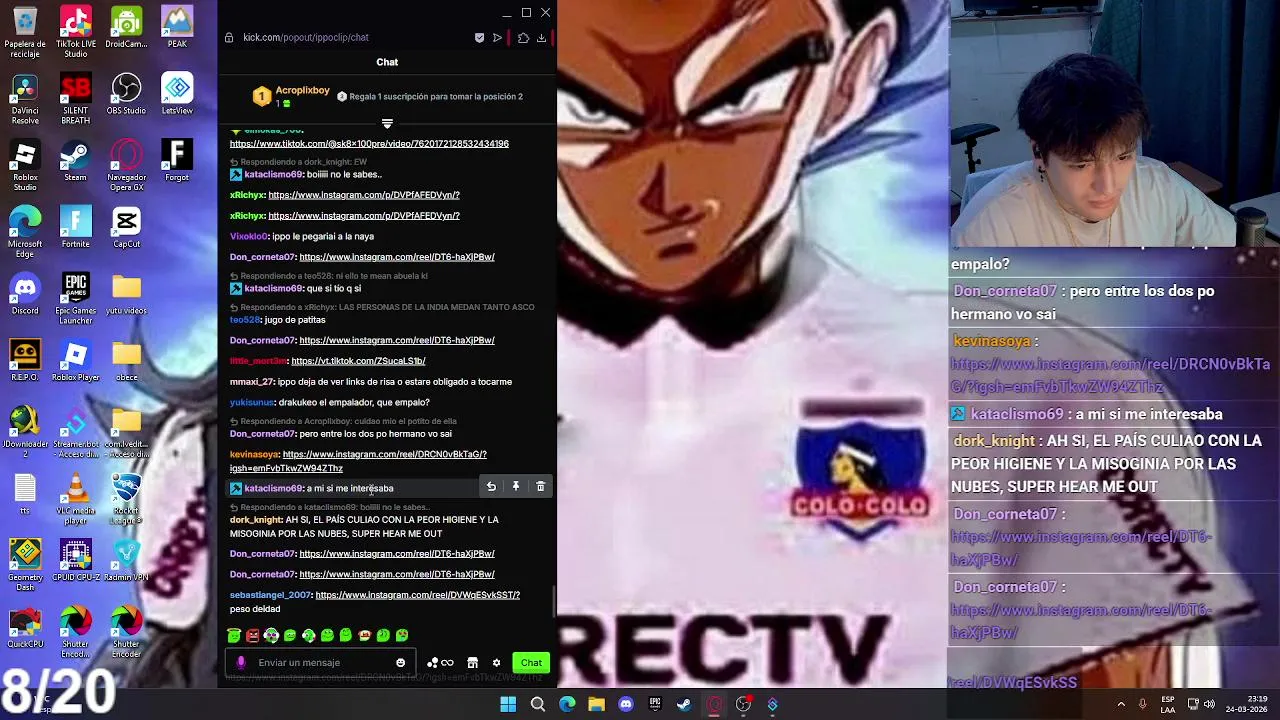This screenshot has height=720, width=1280.
Task: Open VLC media player desktop icon
Action: click(x=76, y=499)
